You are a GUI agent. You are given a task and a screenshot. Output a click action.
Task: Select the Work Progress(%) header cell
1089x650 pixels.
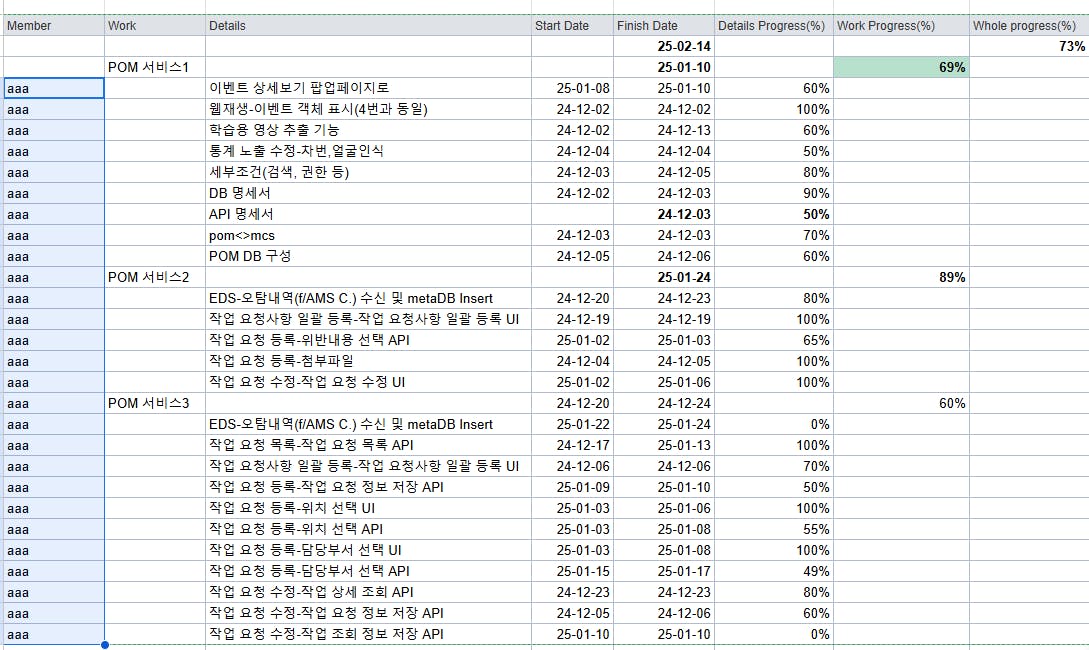click(x=901, y=26)
